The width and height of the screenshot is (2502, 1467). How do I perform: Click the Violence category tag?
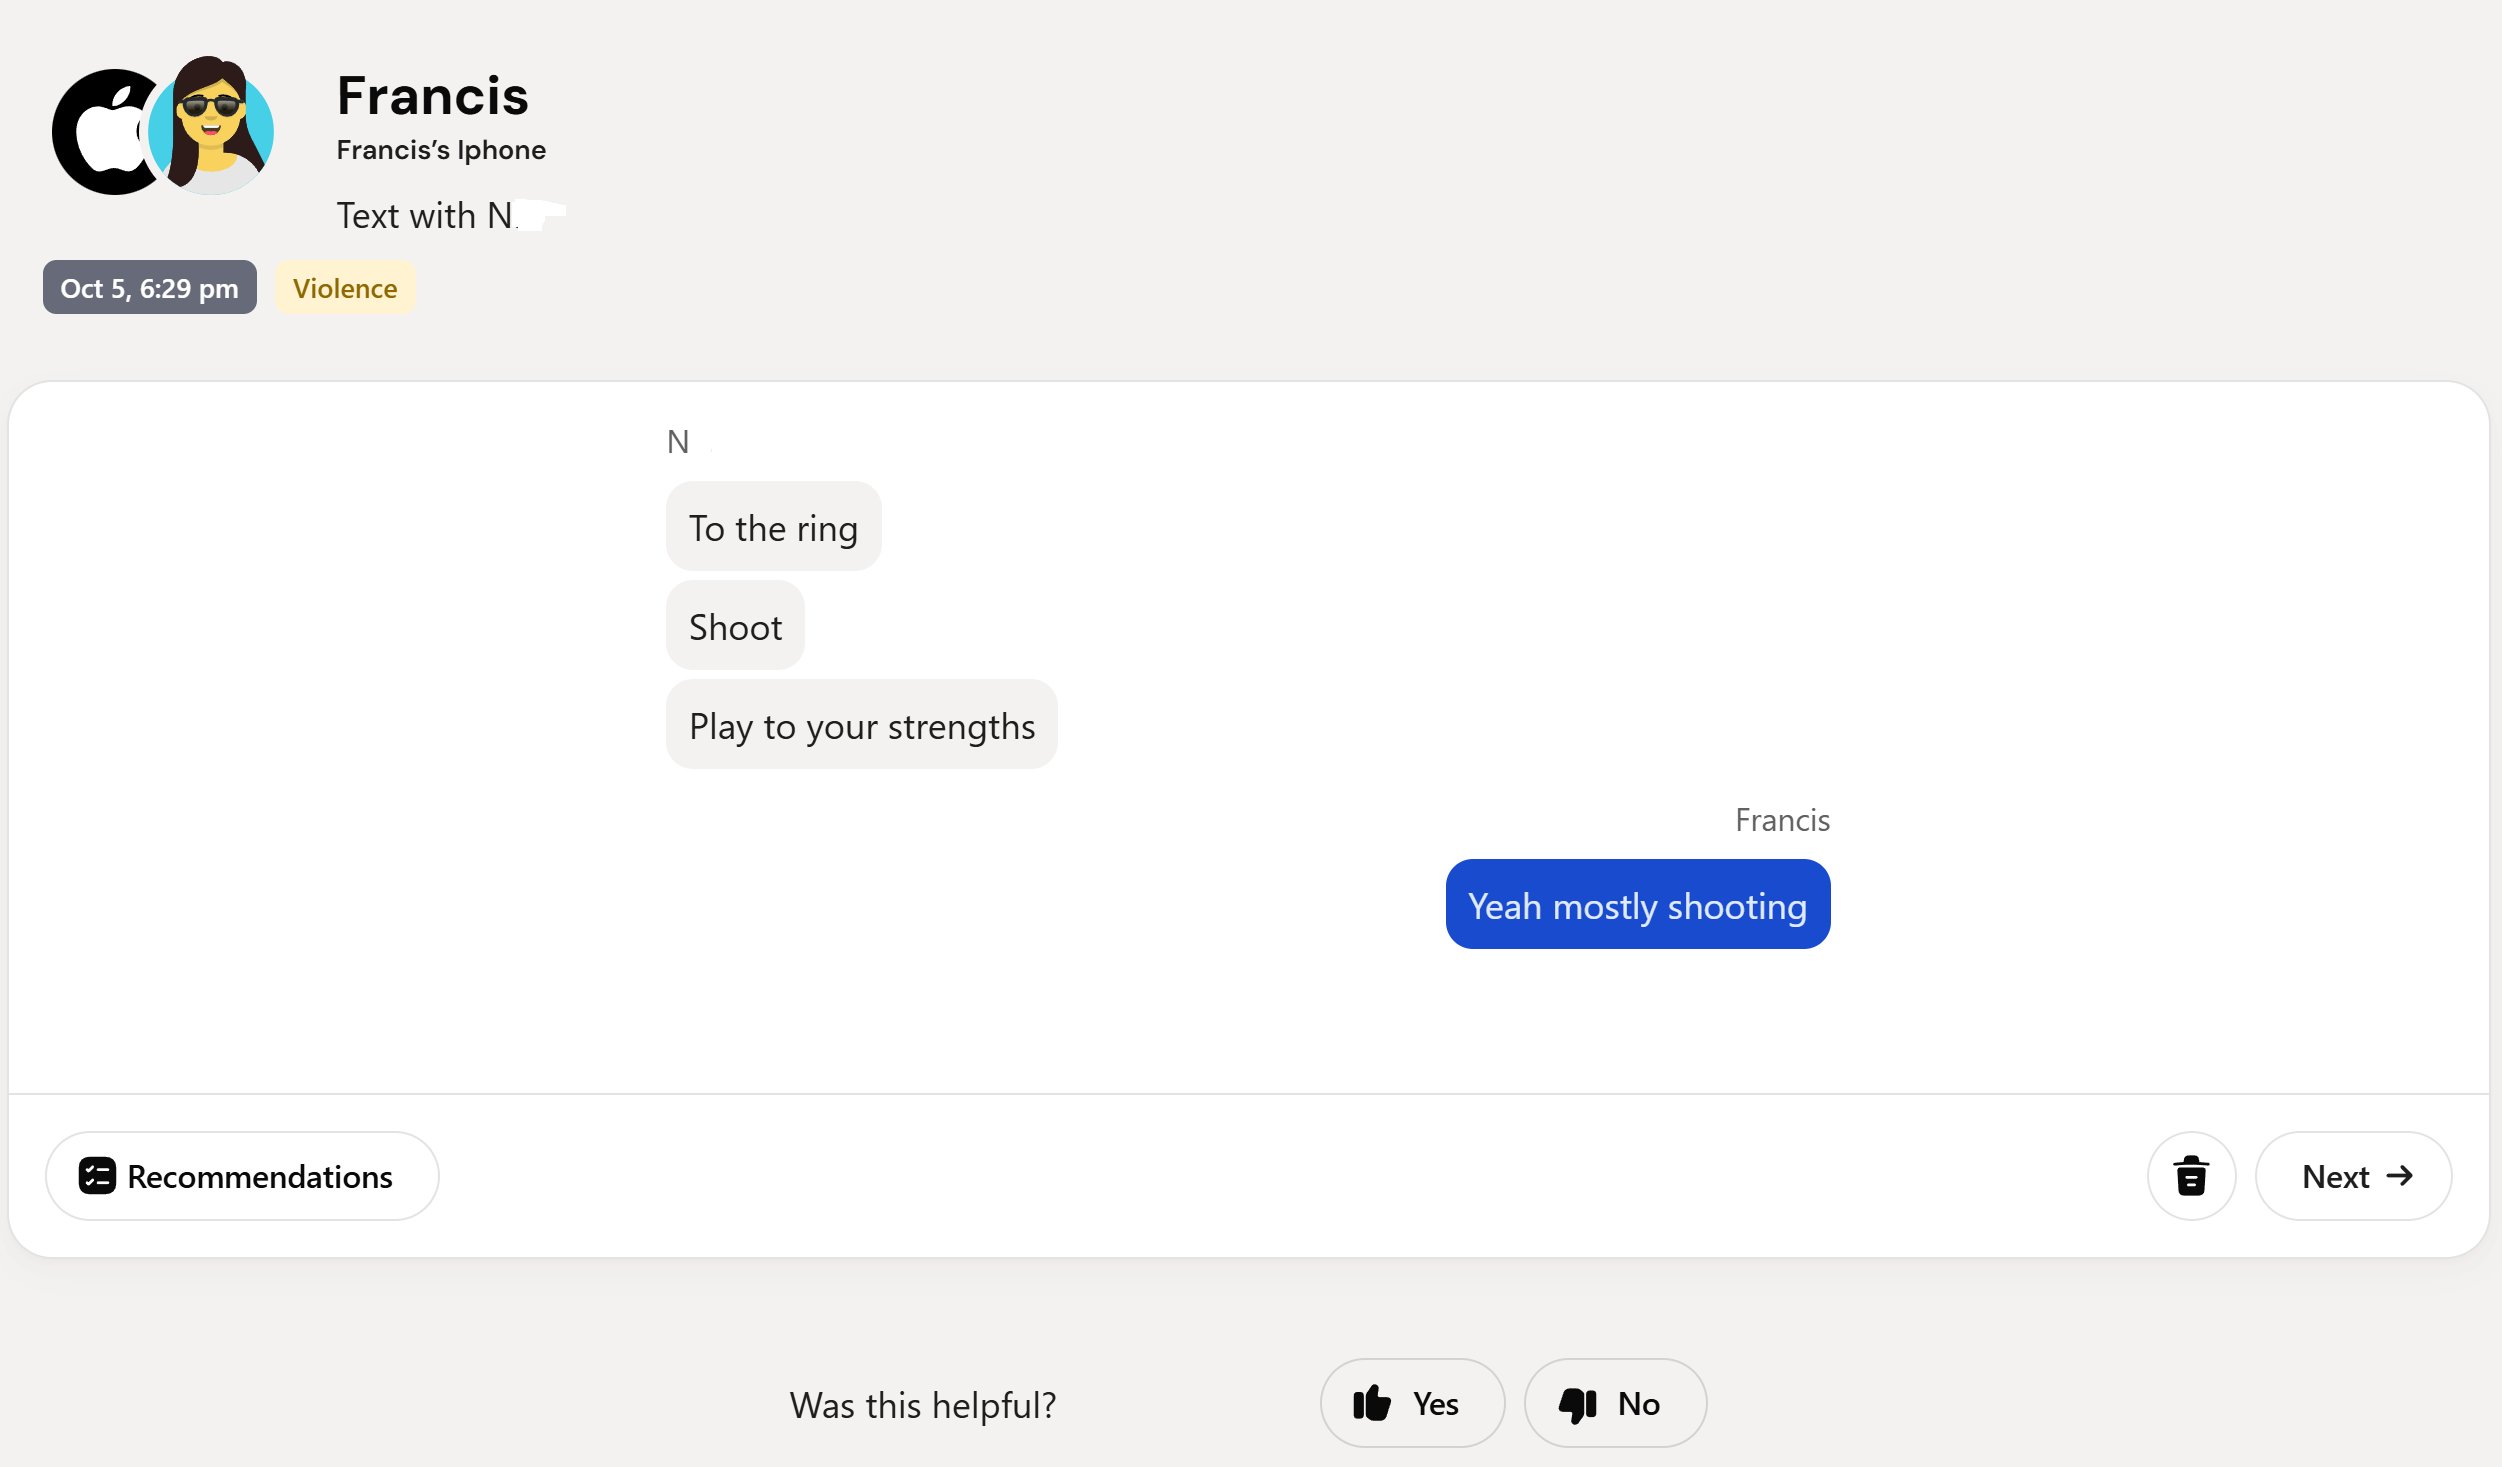[x=345, y=288]
